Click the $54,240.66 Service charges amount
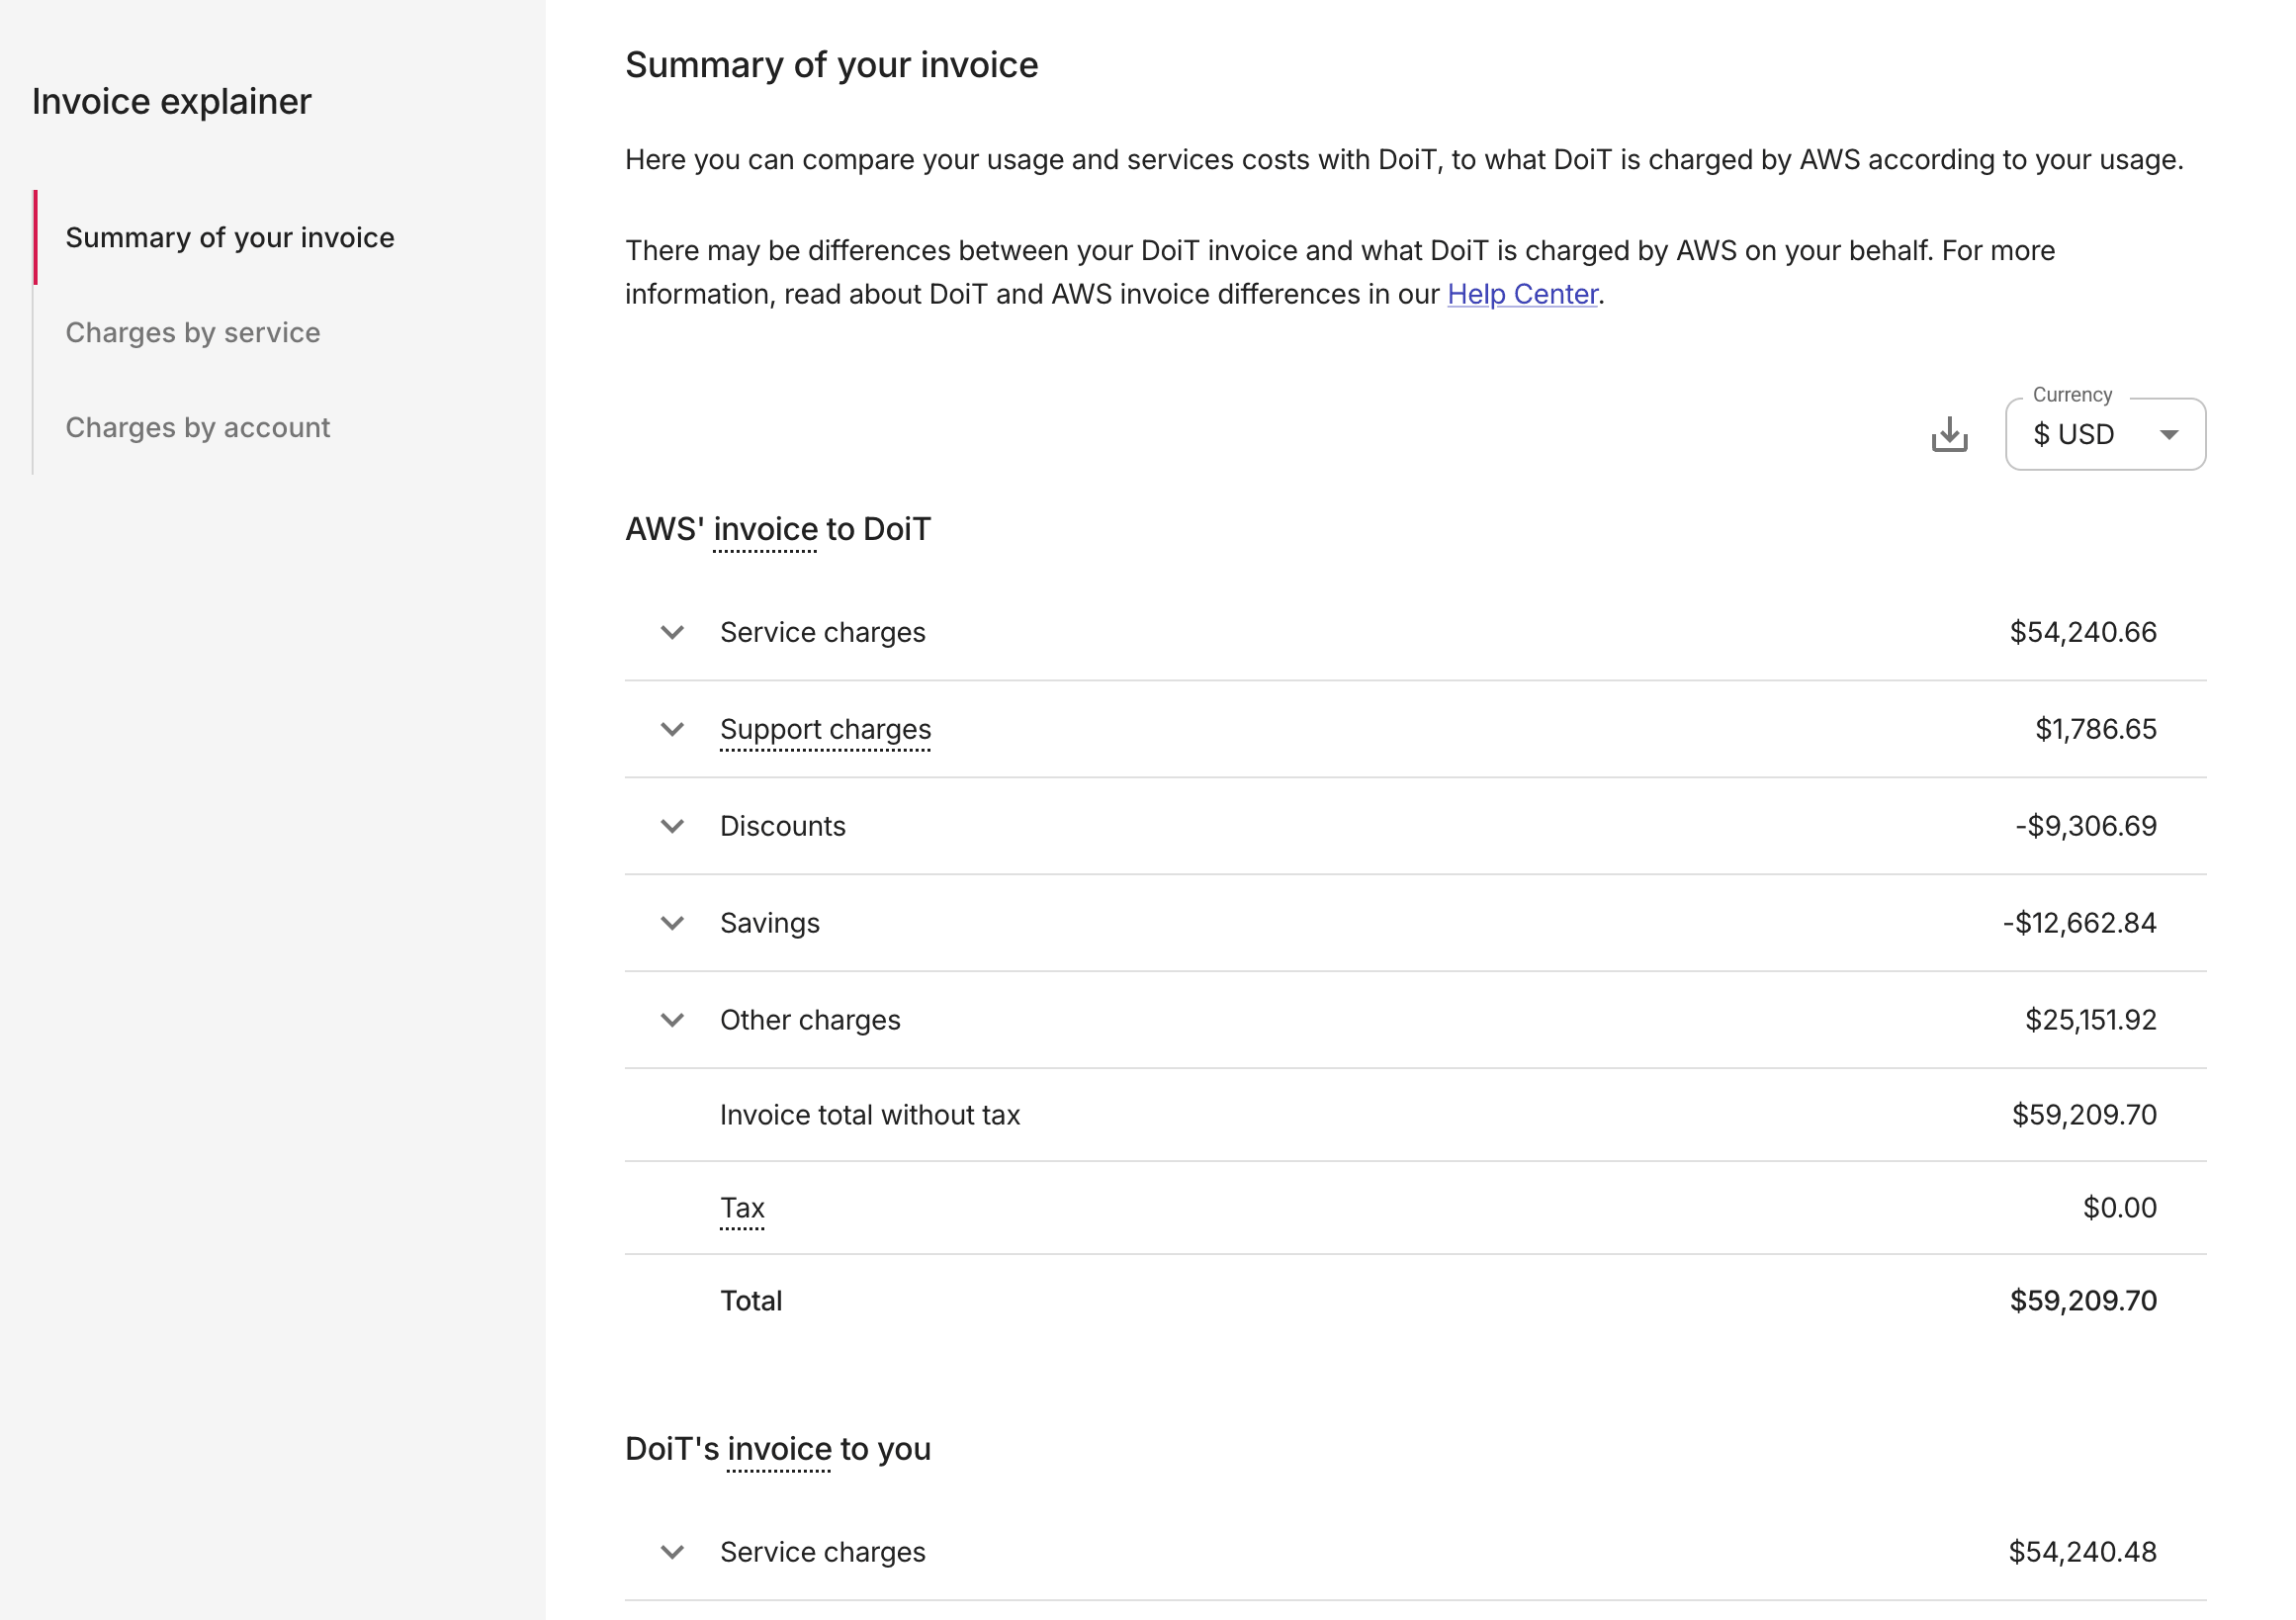This screenshot has height=1620, width=2296. [x=2083, y=632]
